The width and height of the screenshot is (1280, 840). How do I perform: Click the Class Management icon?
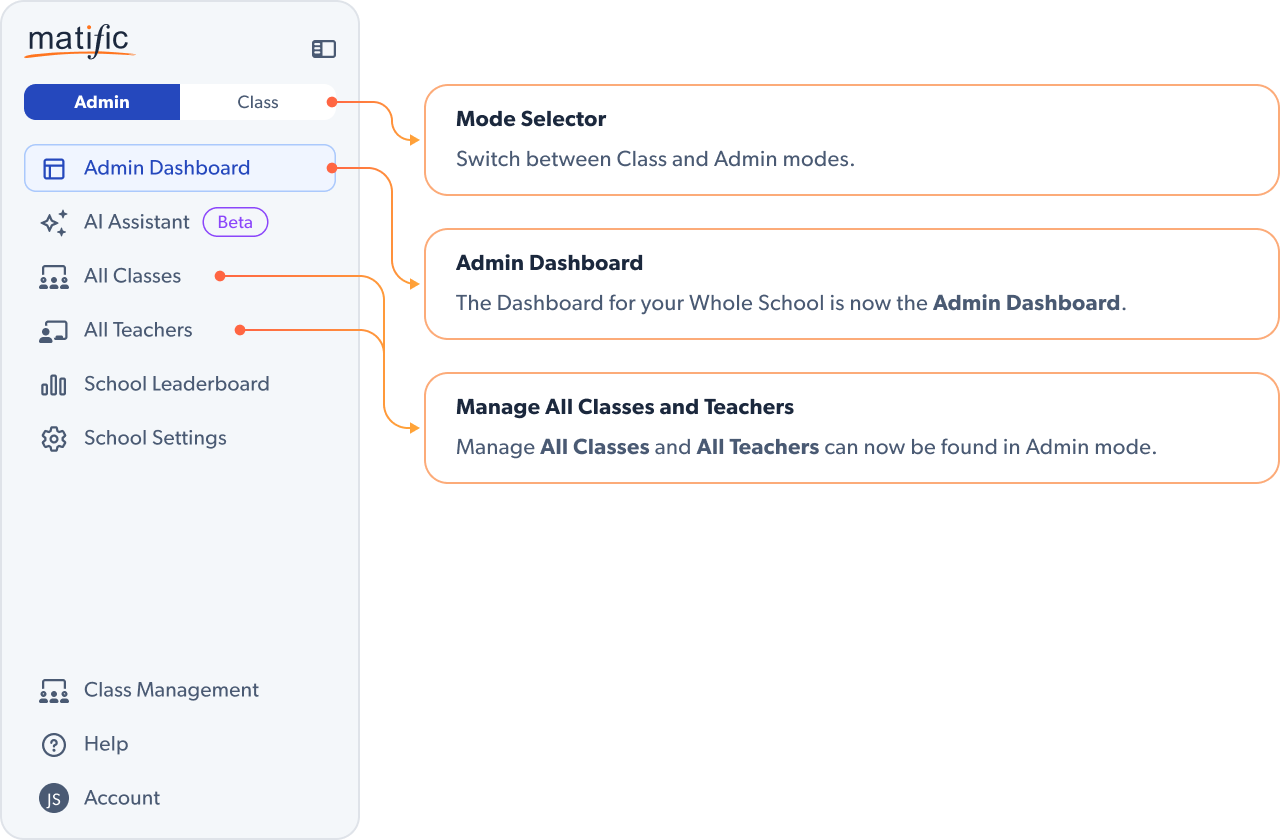pyautogui.click(x=54, y=691)
